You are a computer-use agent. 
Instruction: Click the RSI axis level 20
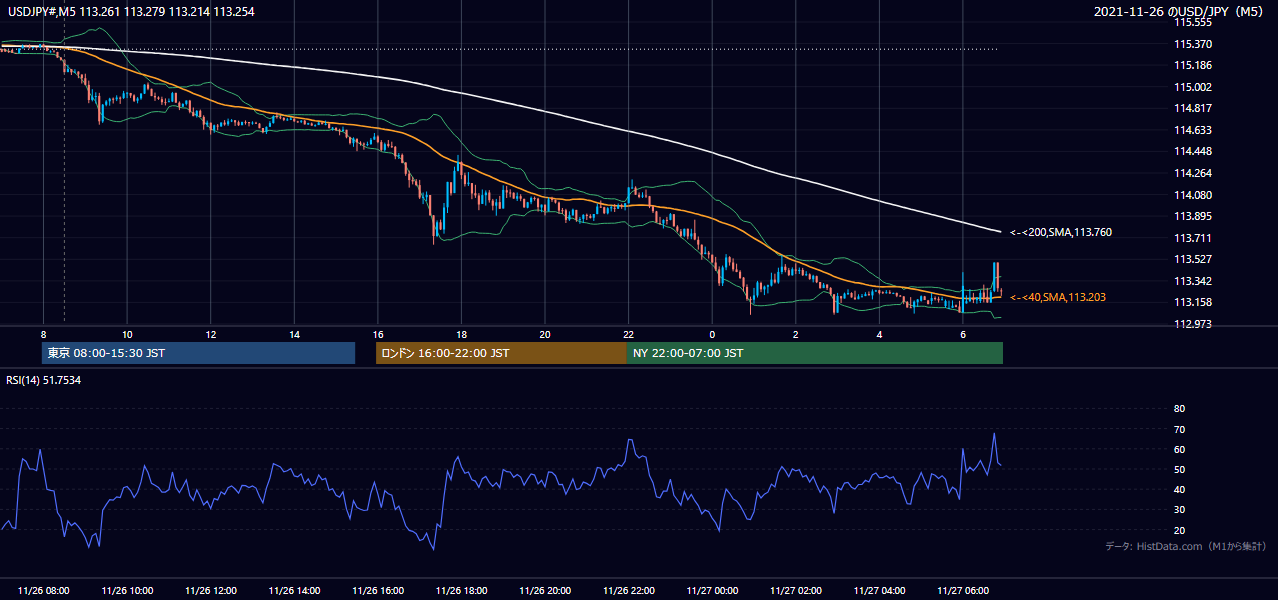[1179, 530]
